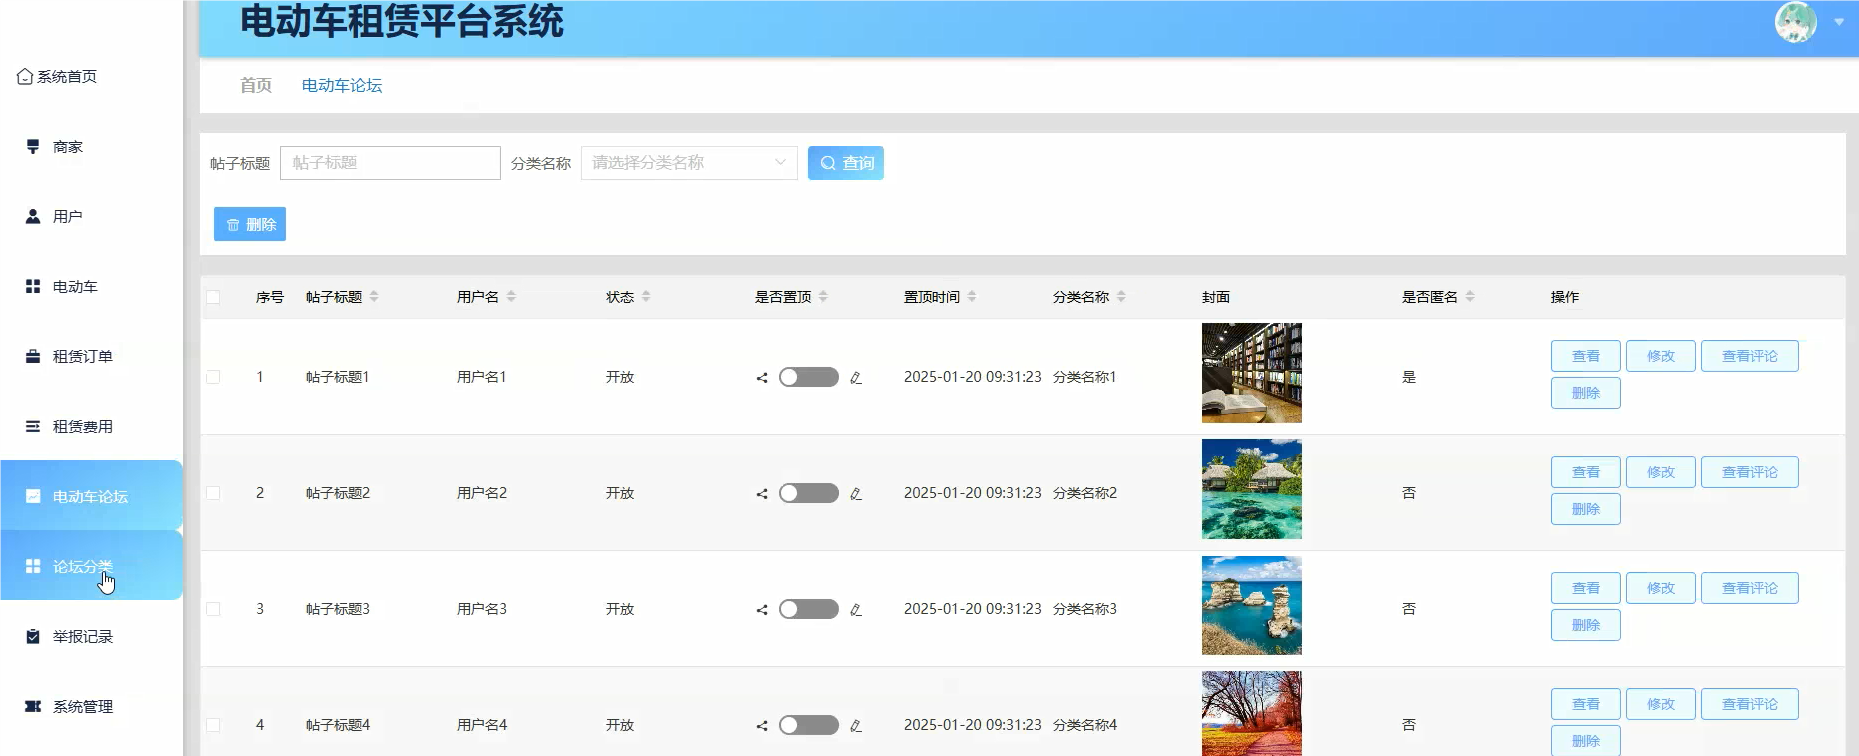Click the 用户名3 cell text
This screenshot has width=1859, height=756.
[482, 609]
